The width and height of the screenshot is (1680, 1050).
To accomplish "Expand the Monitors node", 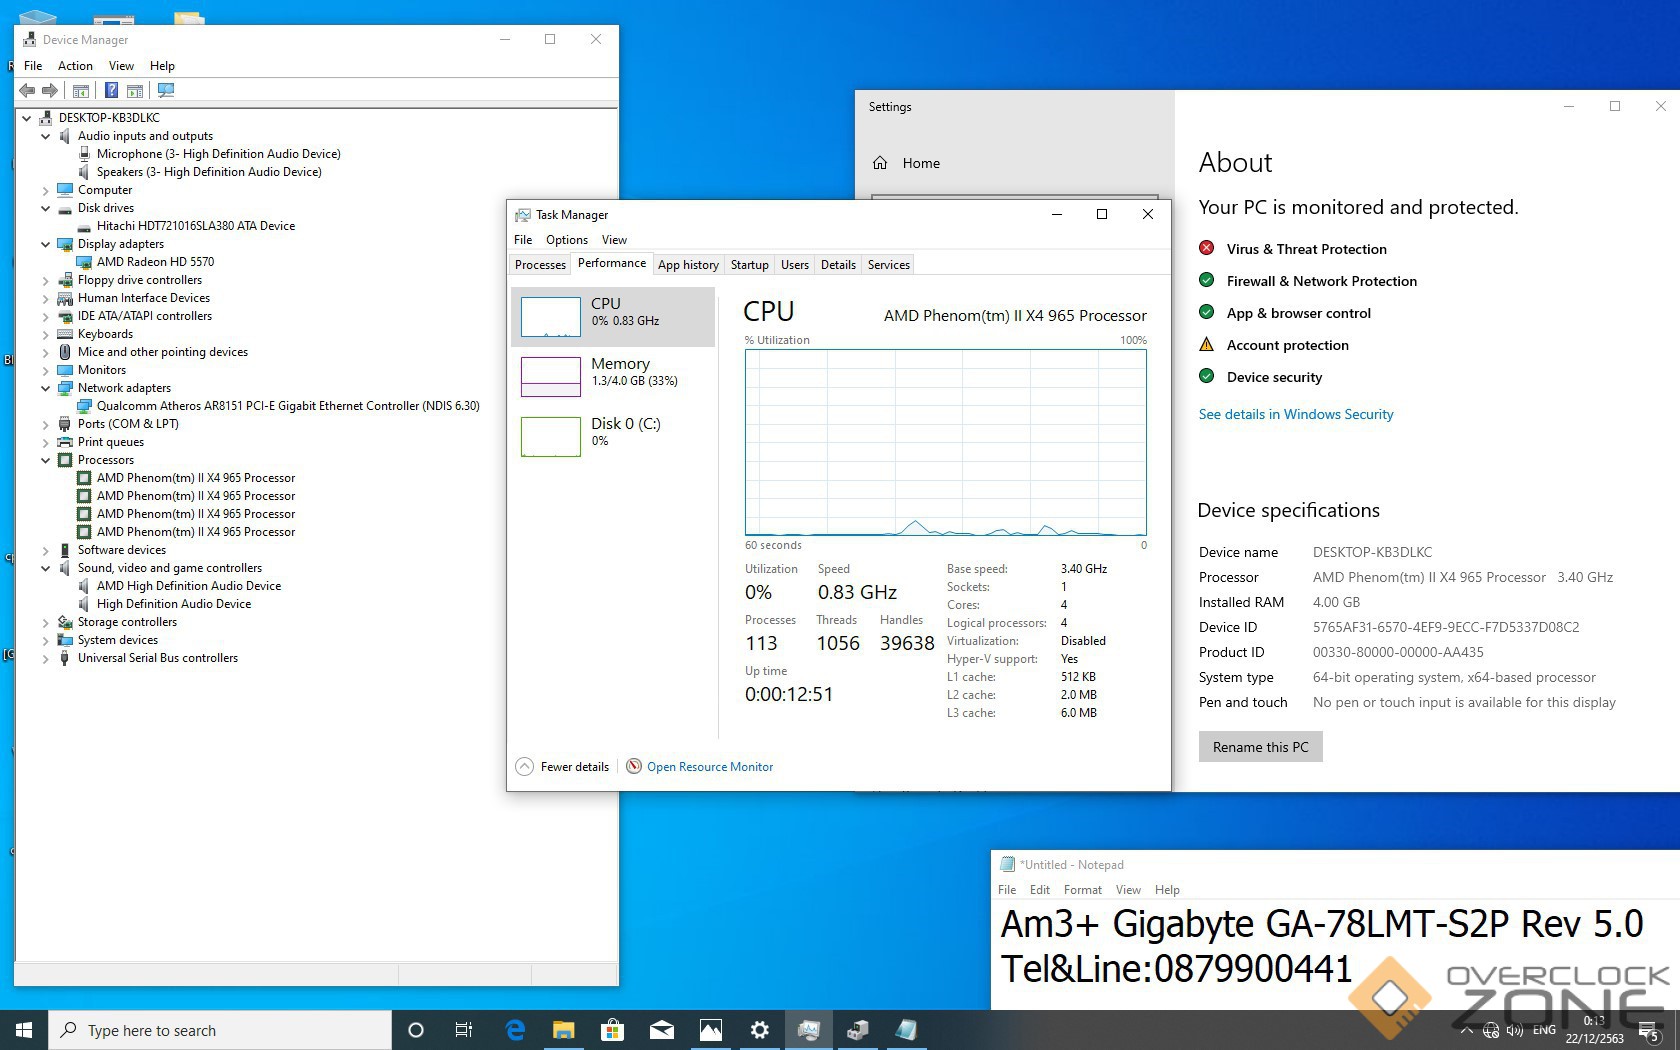I will [x=45, y=370].
